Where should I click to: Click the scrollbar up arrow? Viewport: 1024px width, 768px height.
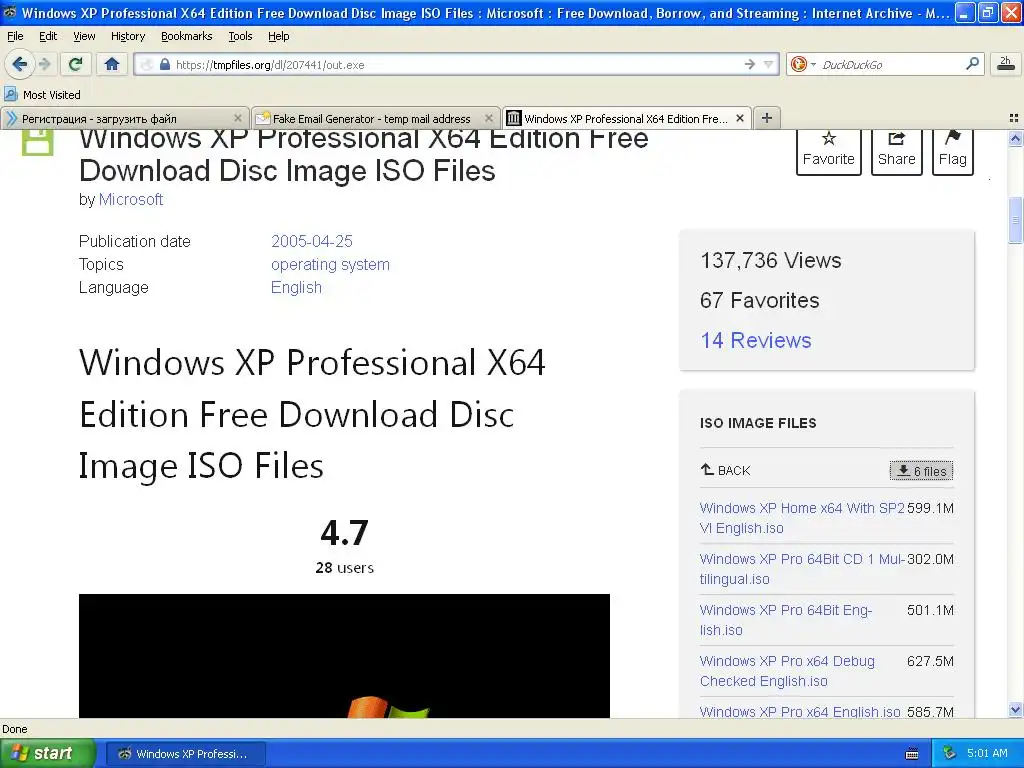[1015, 138]
